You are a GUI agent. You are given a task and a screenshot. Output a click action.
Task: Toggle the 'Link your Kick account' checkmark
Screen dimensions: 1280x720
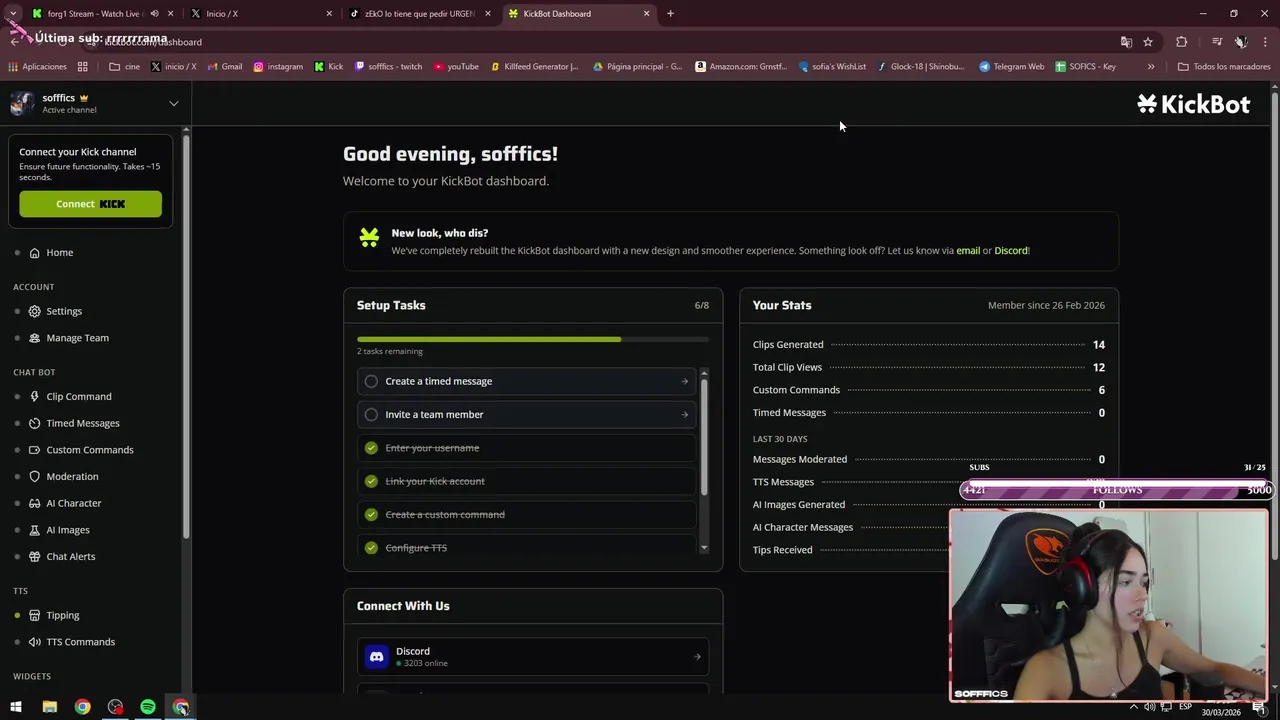[x=371, y=481]
